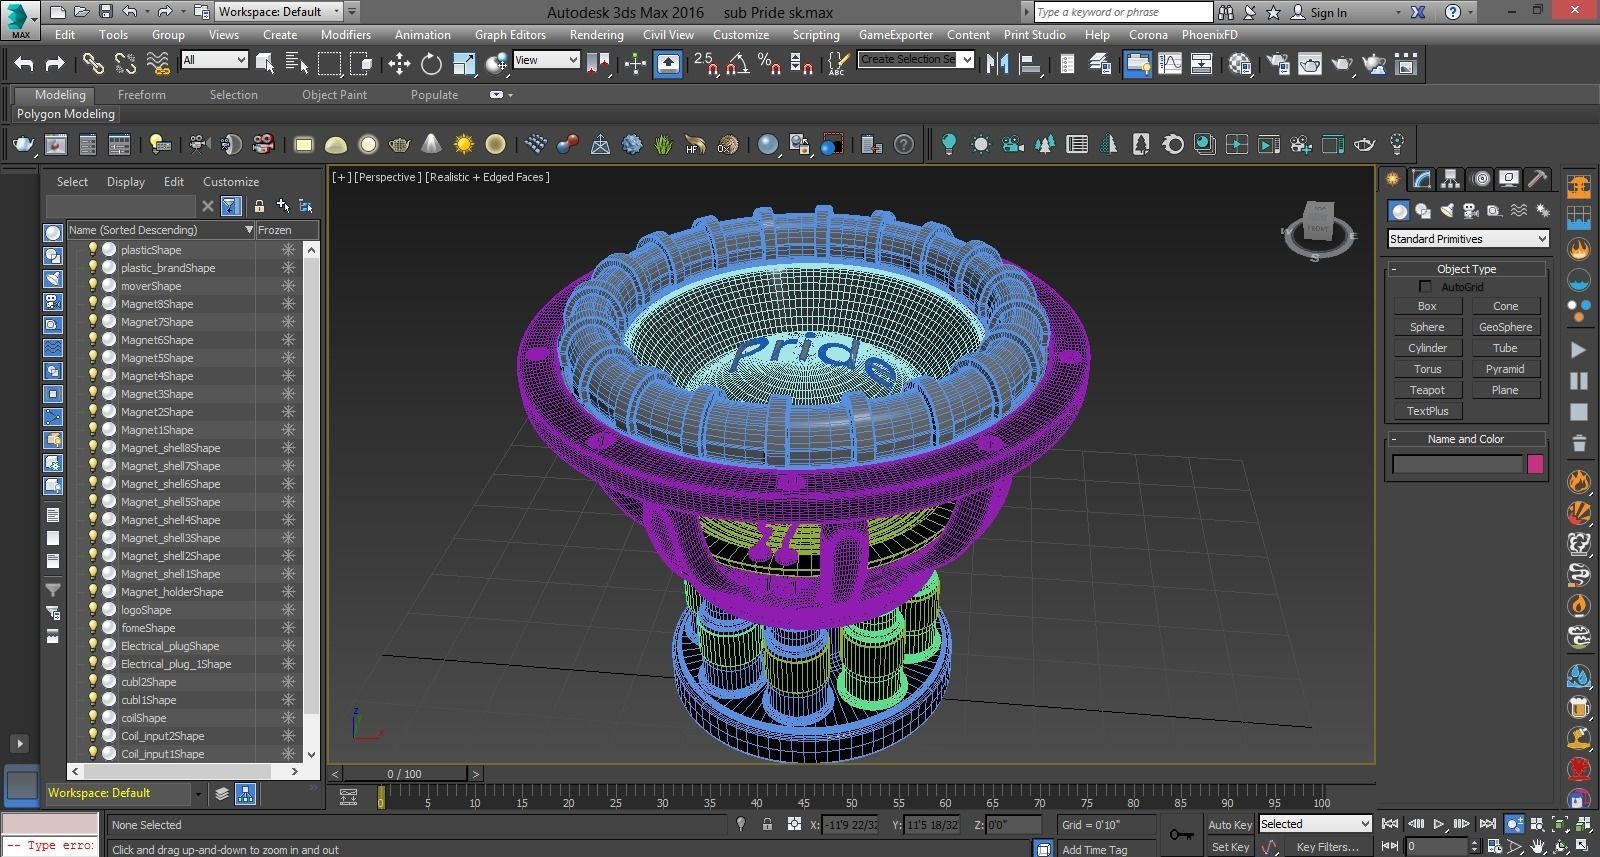Select the Shapes creation category icon

click(x=1423, y=211)
